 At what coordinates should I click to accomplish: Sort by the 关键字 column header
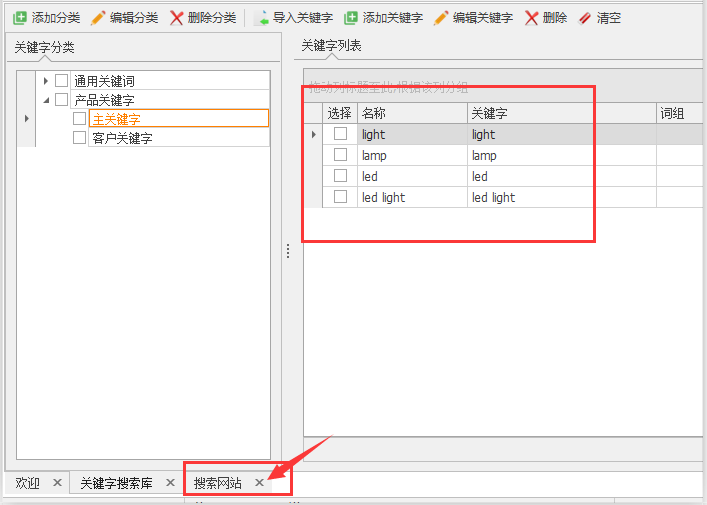coord(562,113)
